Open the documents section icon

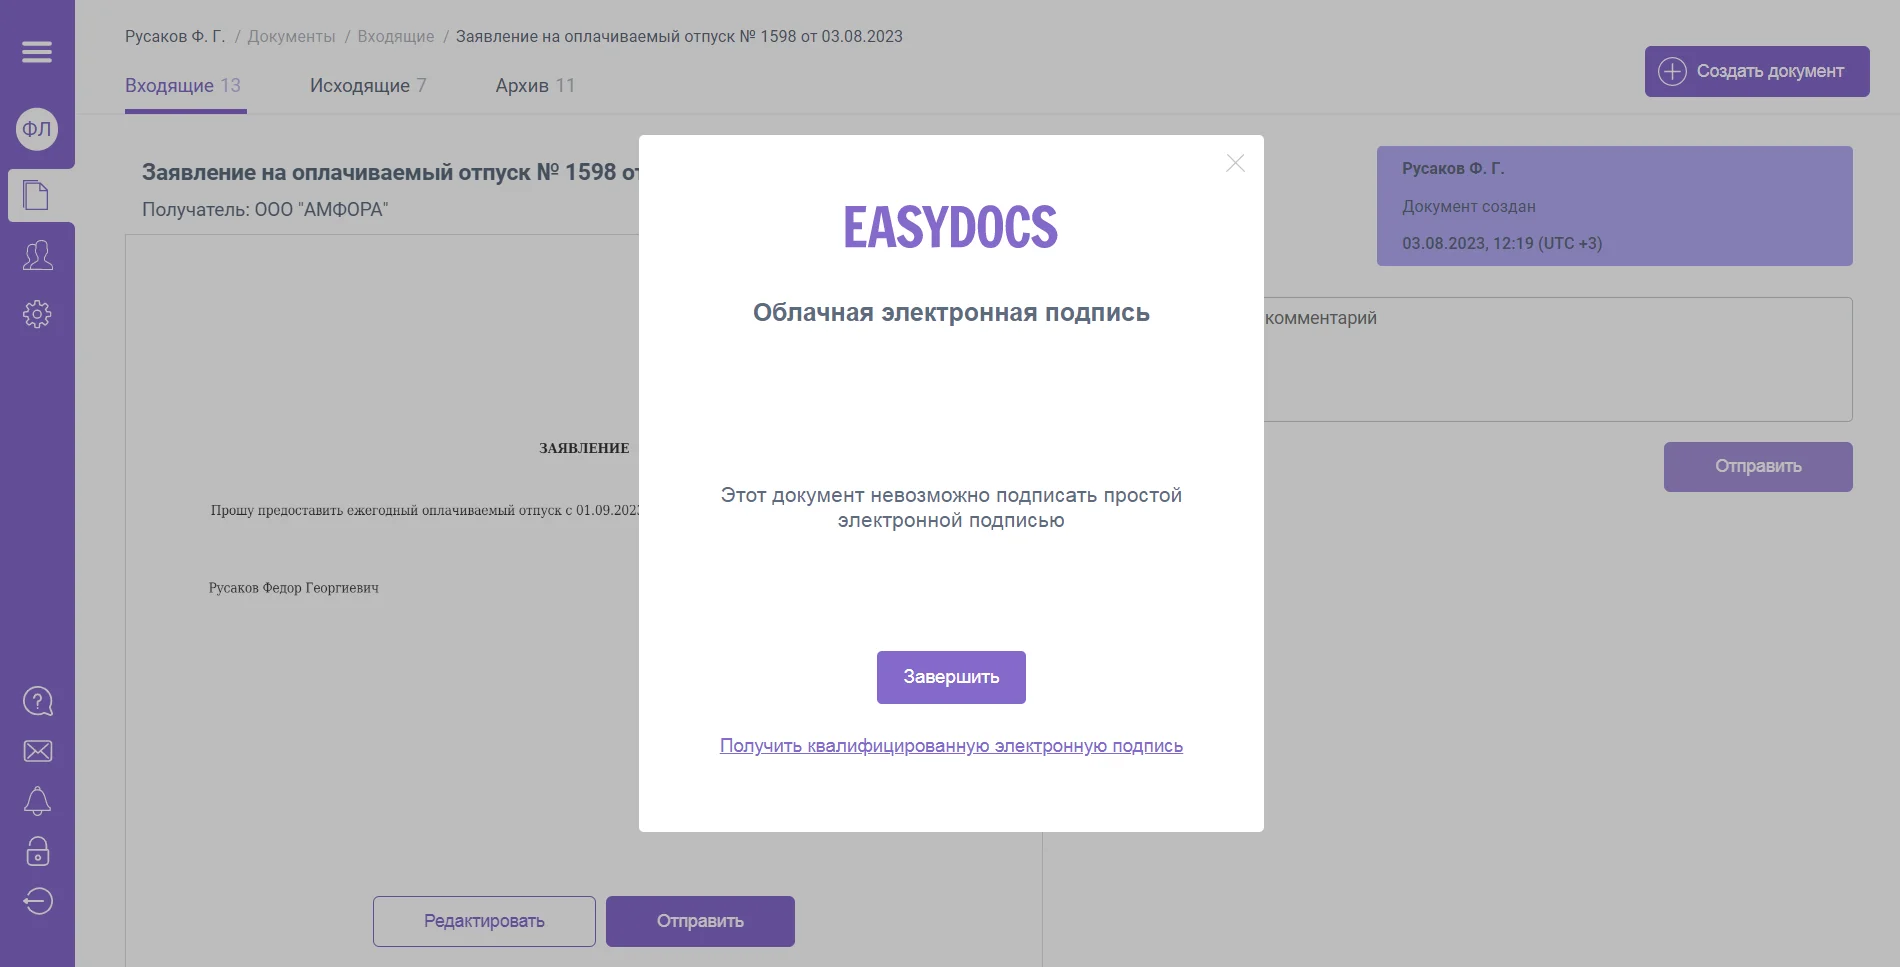tap(37, 195)
